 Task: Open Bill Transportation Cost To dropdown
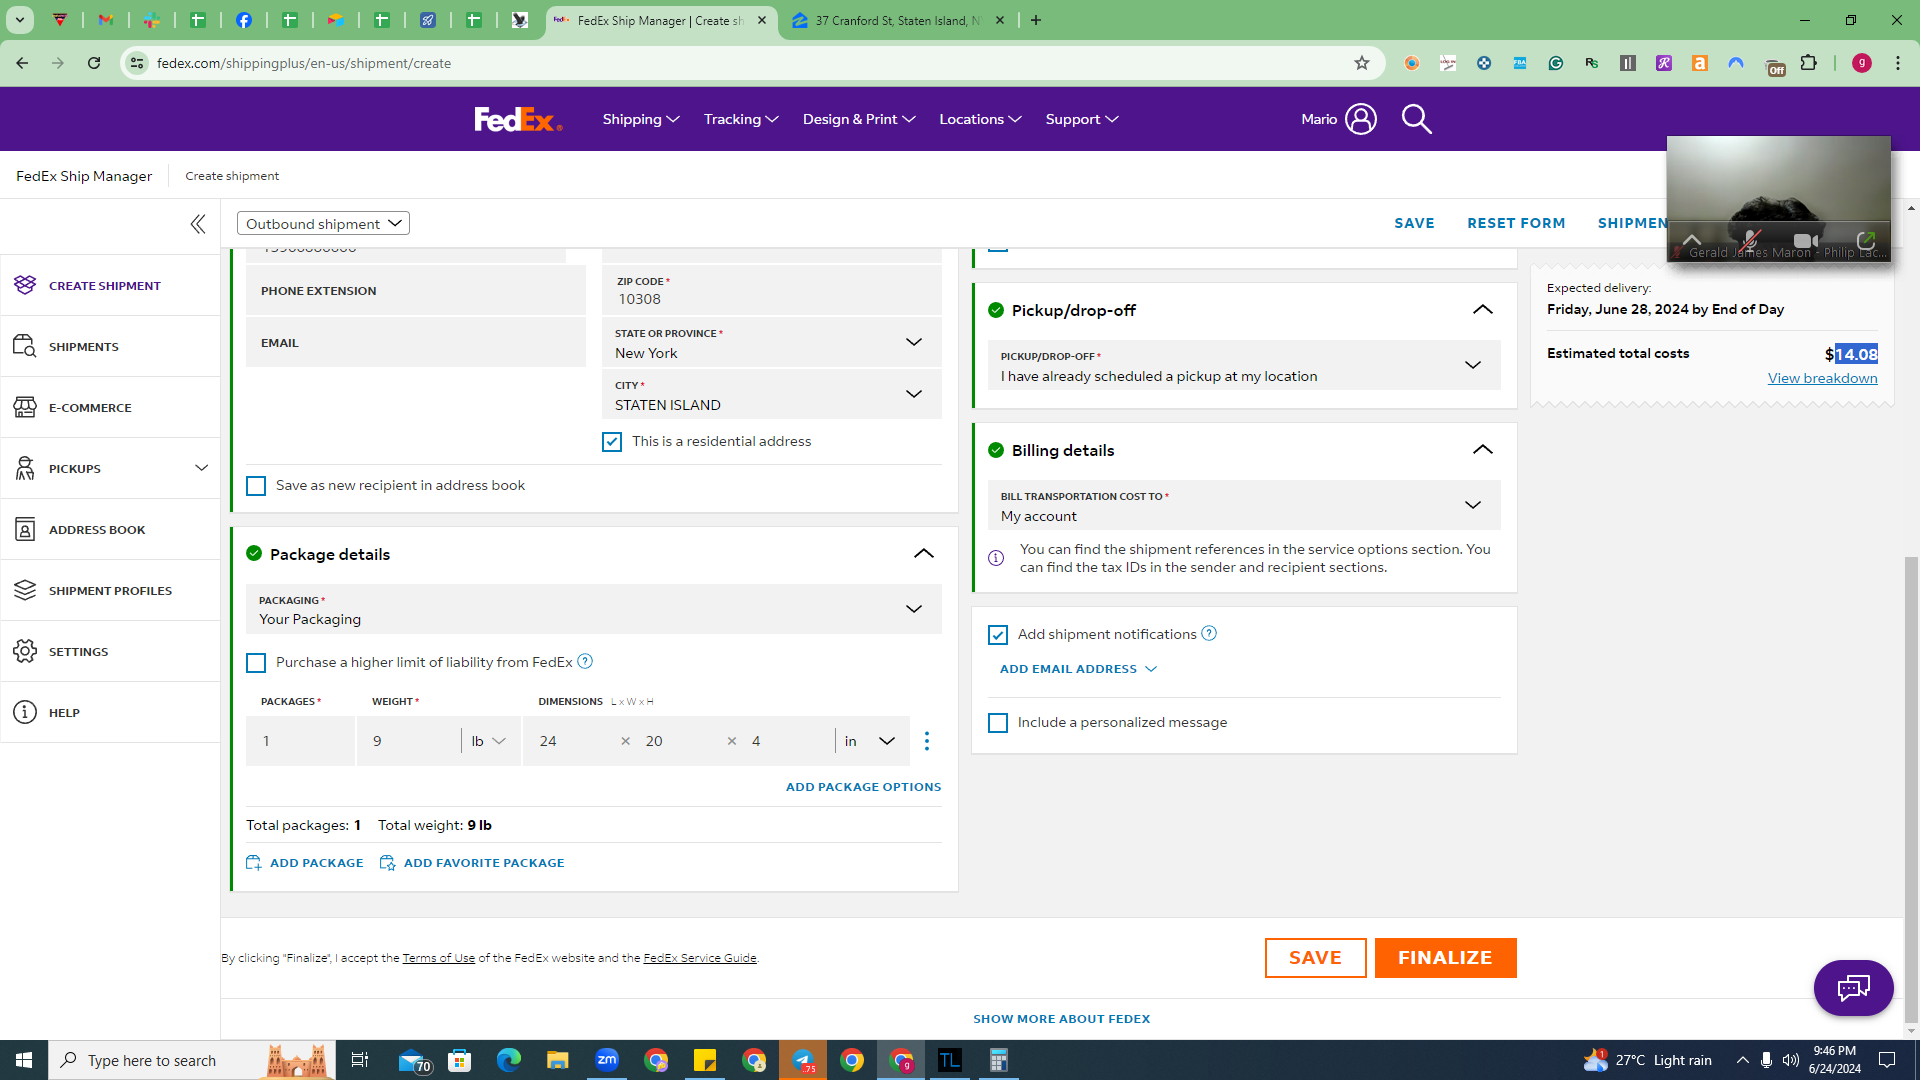(x=1244, y=505)
